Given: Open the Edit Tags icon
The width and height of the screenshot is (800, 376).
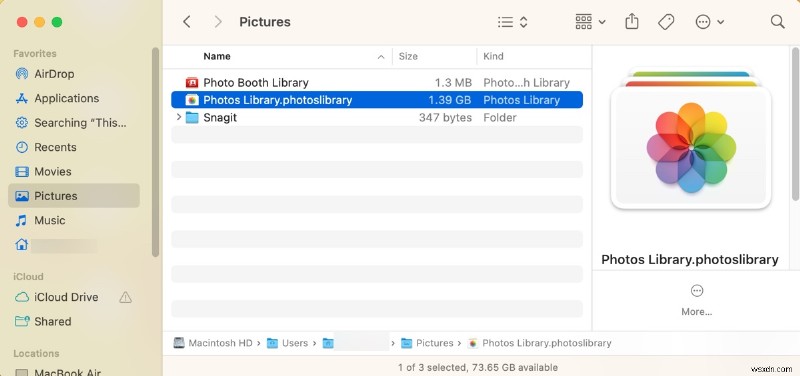Looking at the screenshot, I should pos(666,21).
